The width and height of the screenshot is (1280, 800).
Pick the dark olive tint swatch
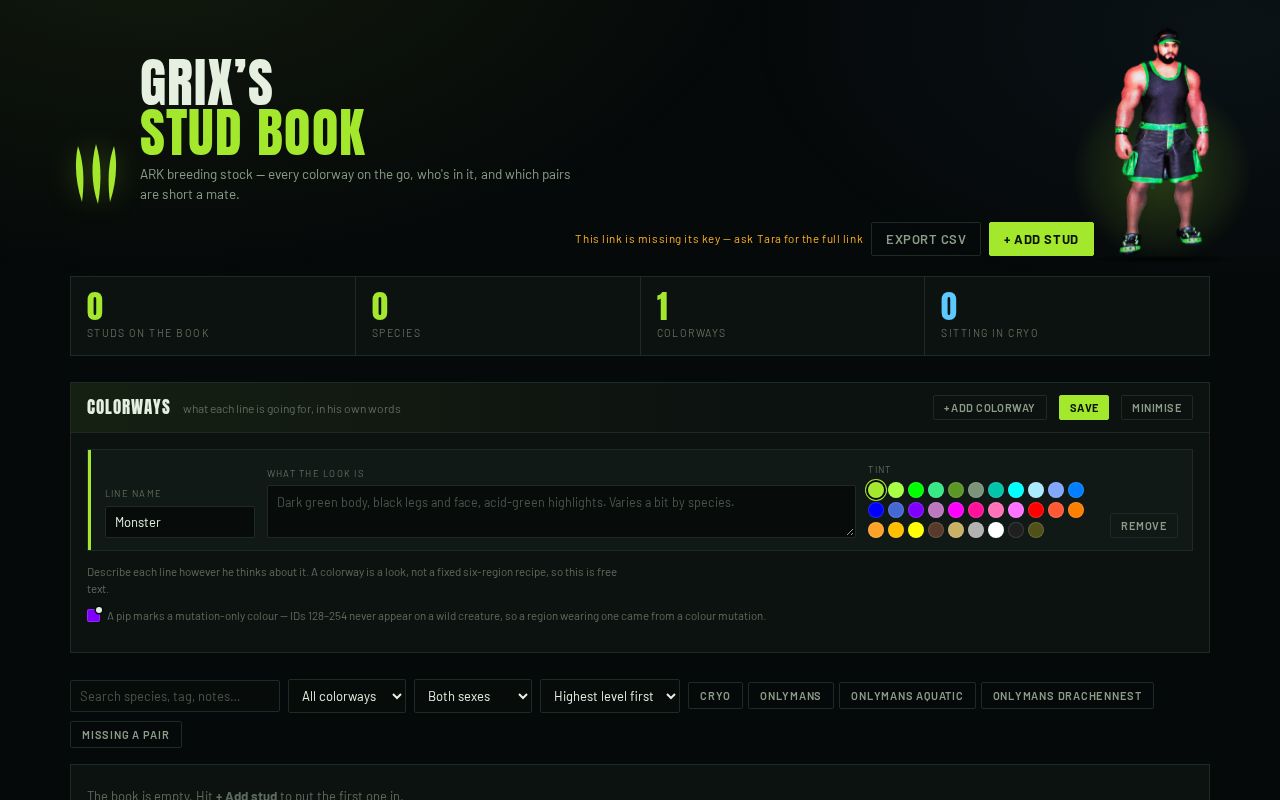click(x=1036, y=530)
